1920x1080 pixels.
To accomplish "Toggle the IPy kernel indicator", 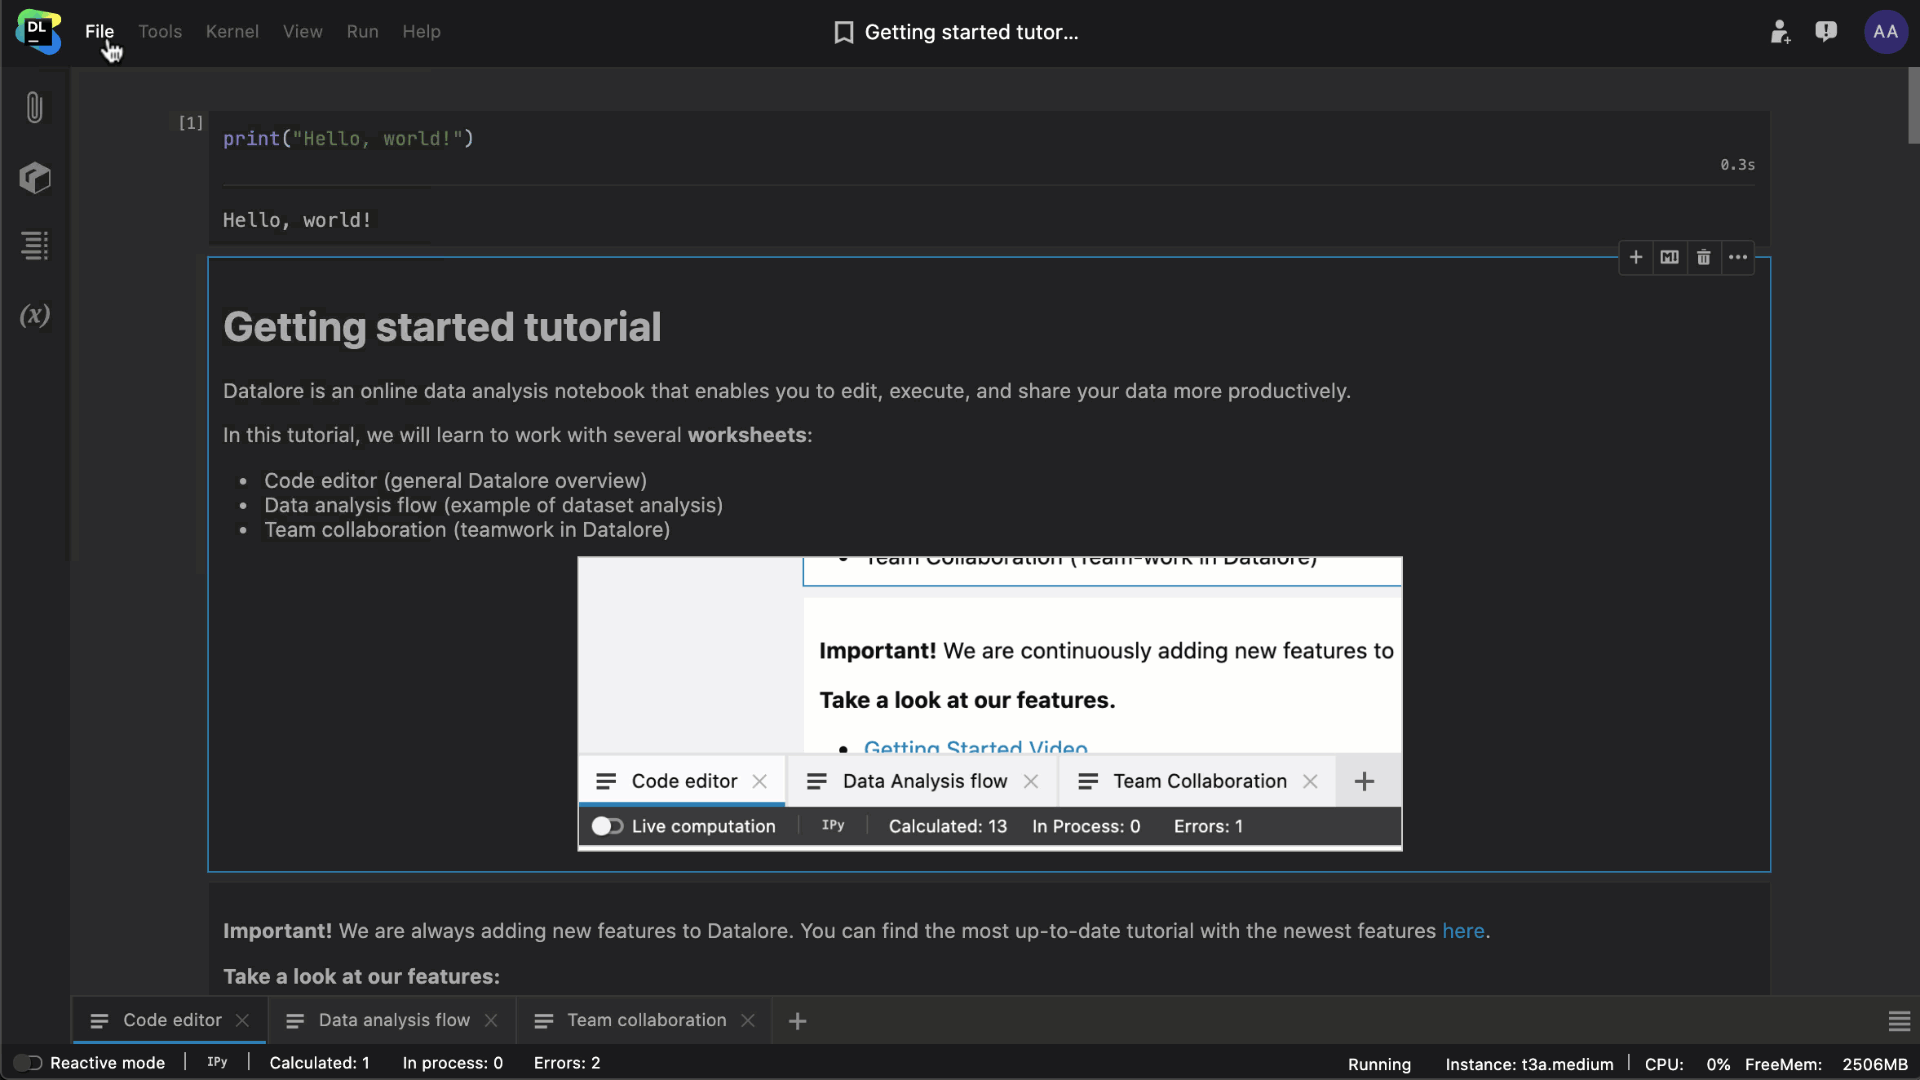I will [216, 1062].
